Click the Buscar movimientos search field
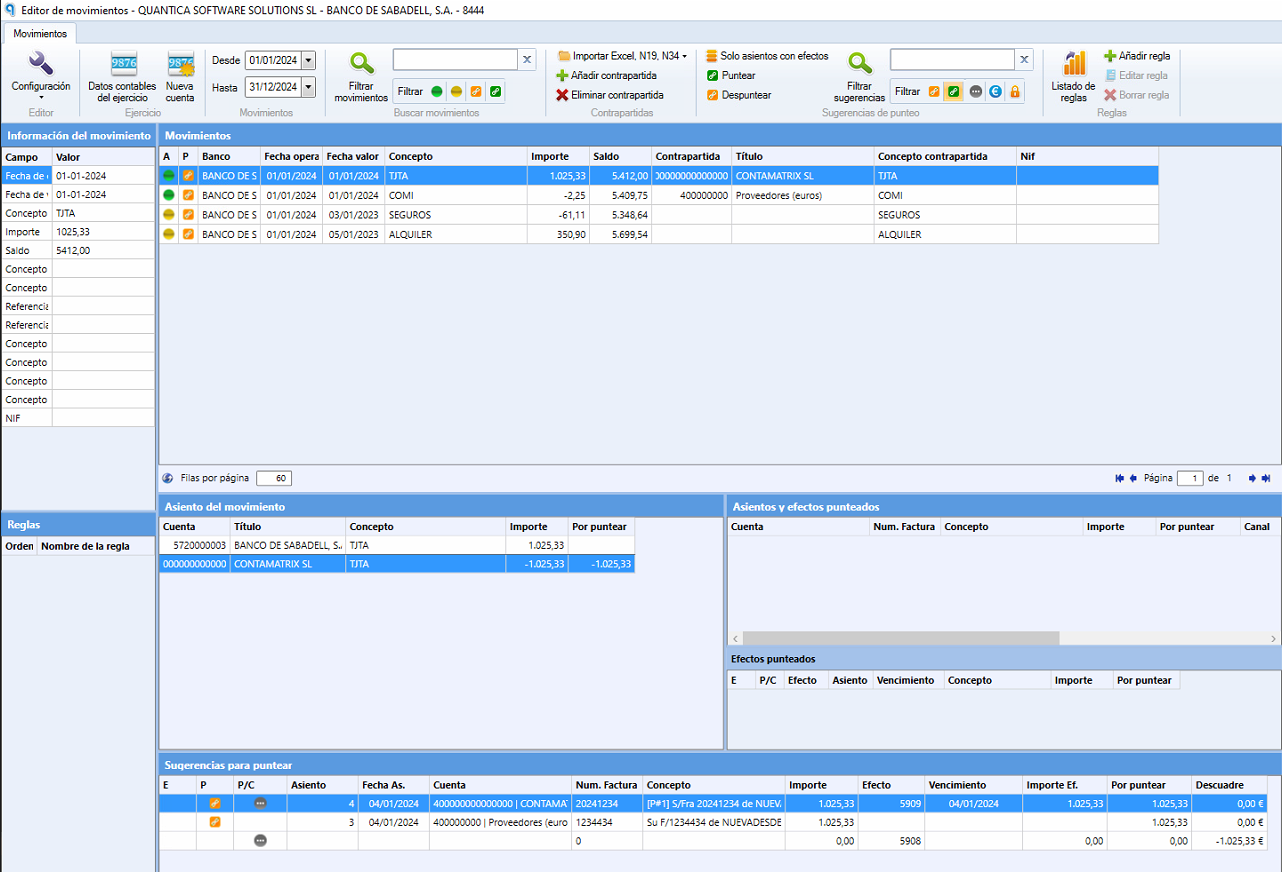This screenshot has width=1282, height=872. [455, 60]
